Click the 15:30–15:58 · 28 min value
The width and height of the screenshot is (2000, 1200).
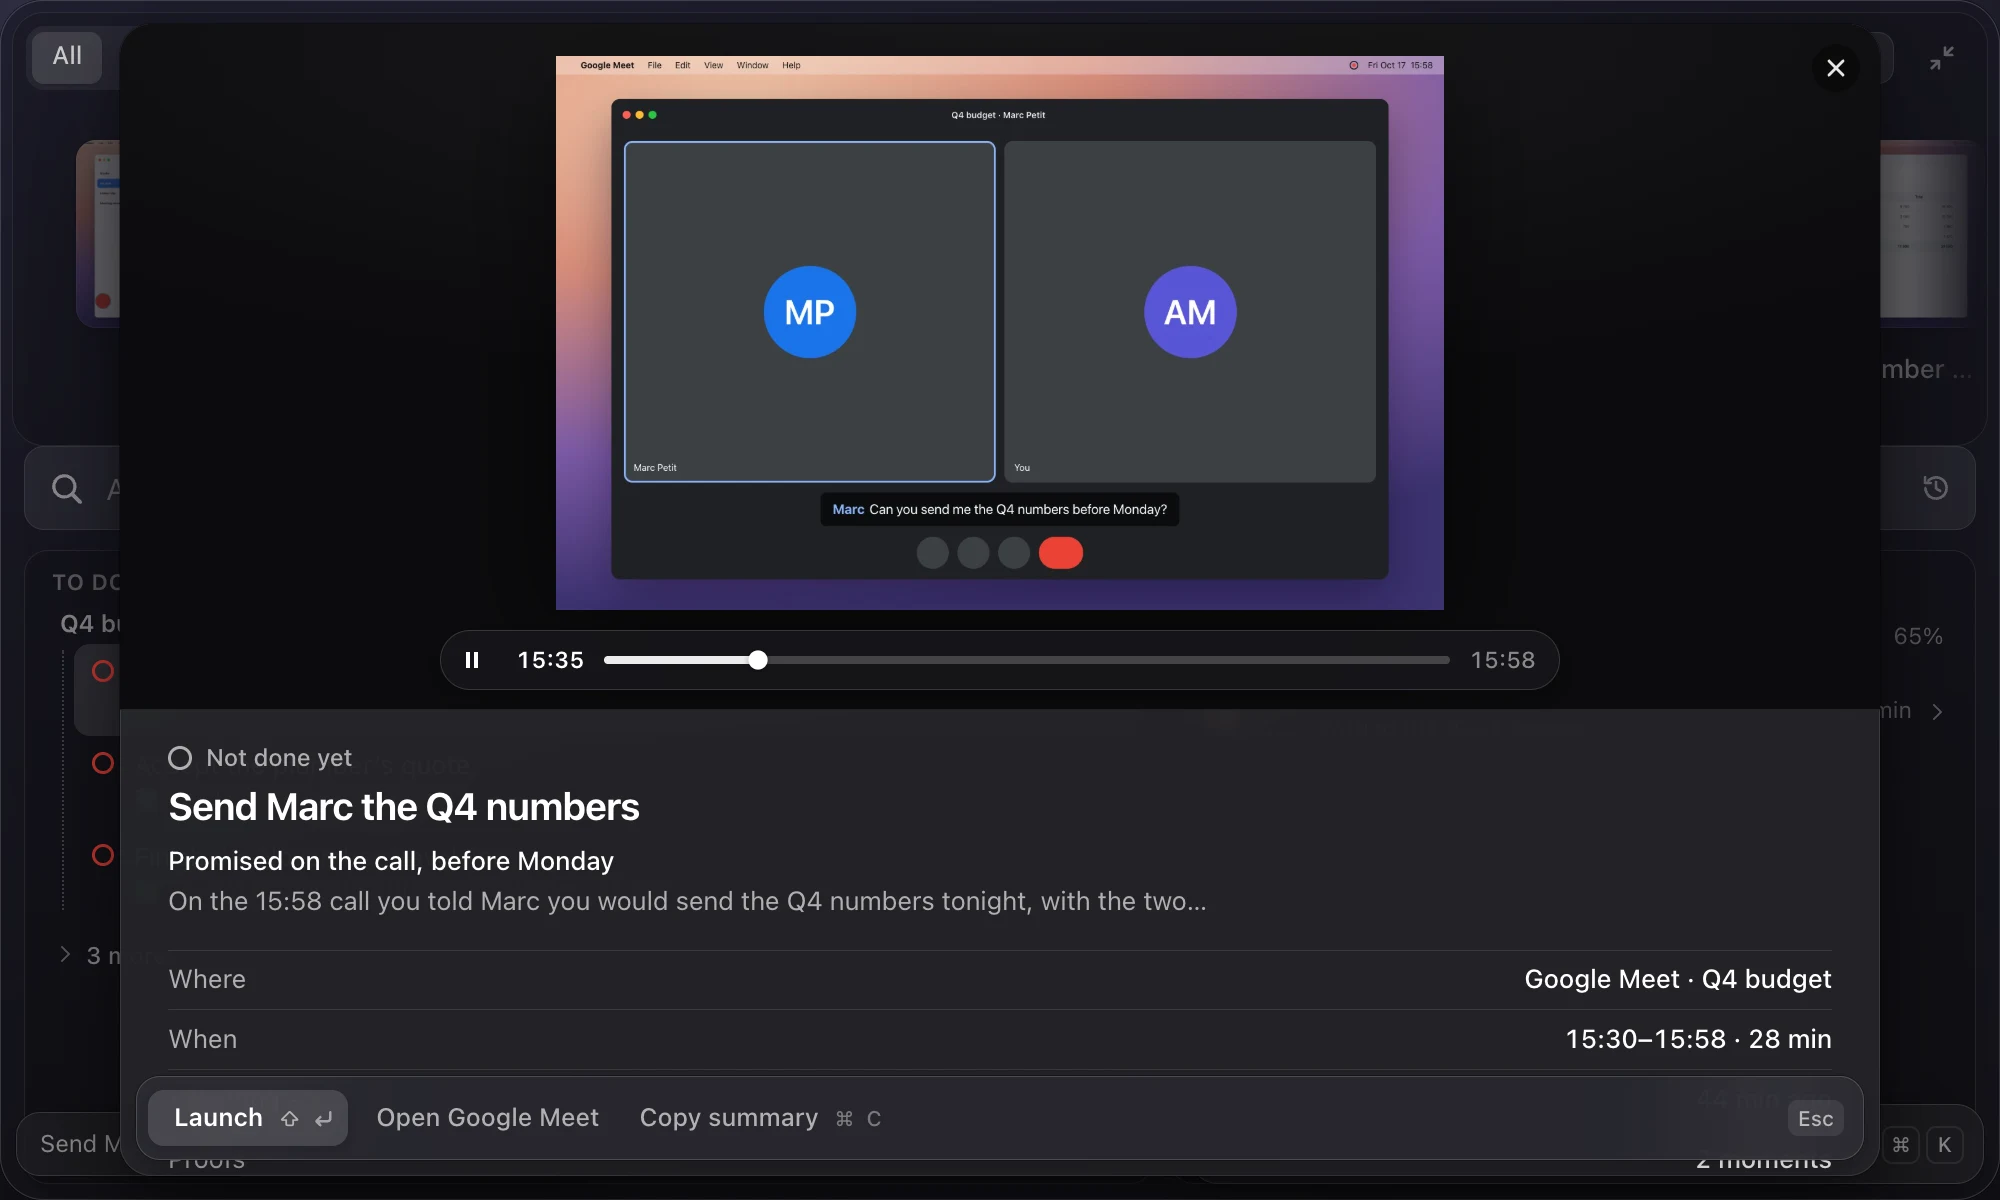[x=1698, y=1039]
